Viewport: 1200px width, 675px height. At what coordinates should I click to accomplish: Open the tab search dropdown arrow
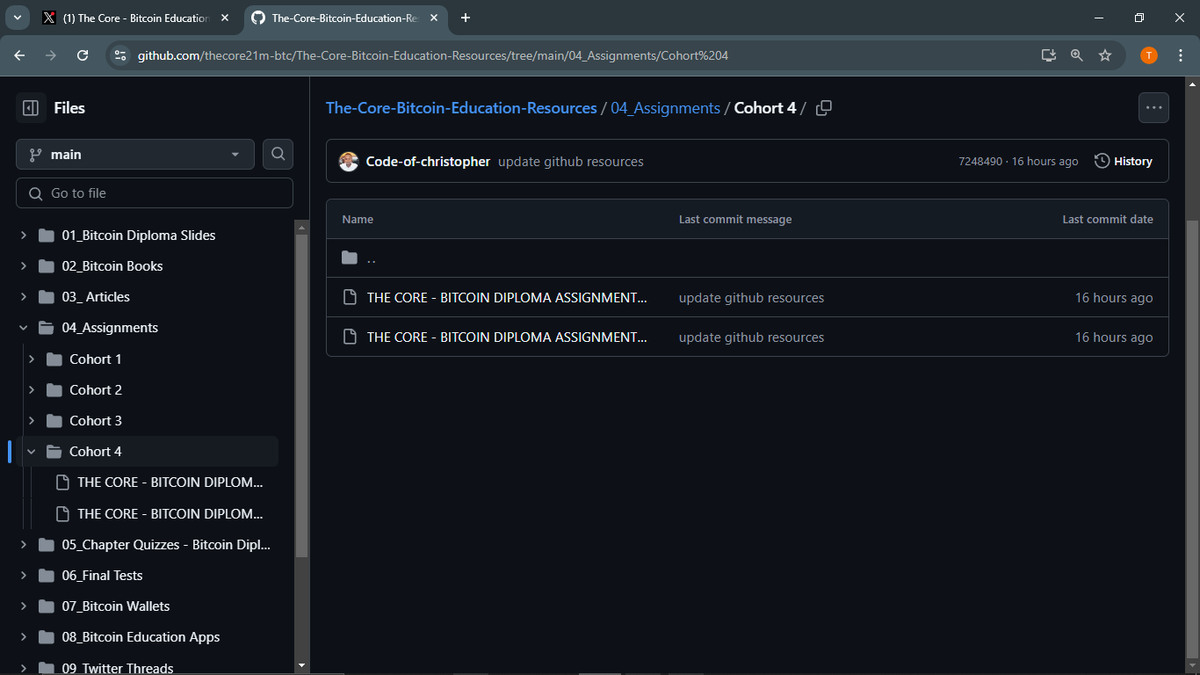[x=18, y=18]
